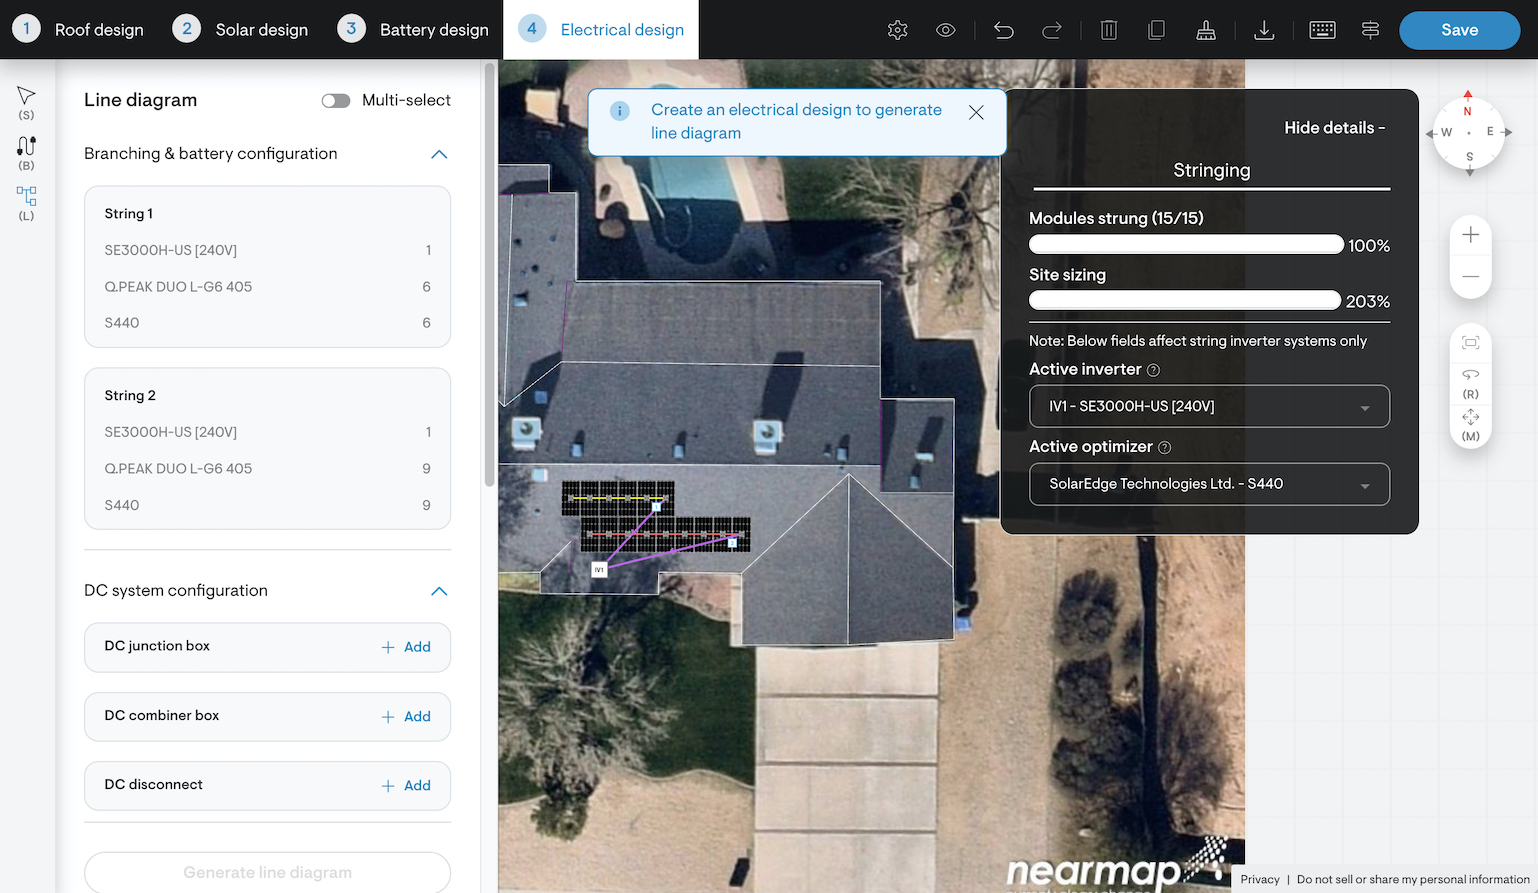
Task: Click the broom clear icon
Action: point(1206,30)
